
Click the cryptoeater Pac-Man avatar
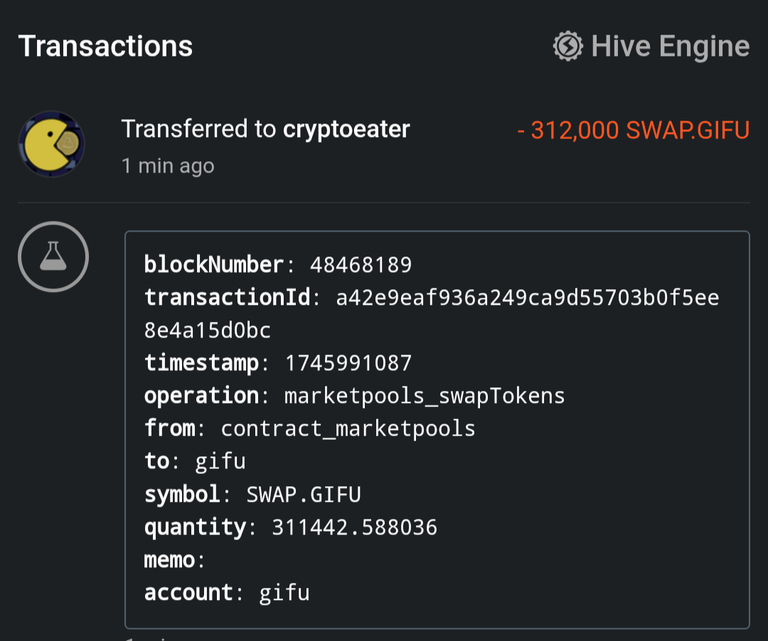pyautogui.click(x=51, y=144)
